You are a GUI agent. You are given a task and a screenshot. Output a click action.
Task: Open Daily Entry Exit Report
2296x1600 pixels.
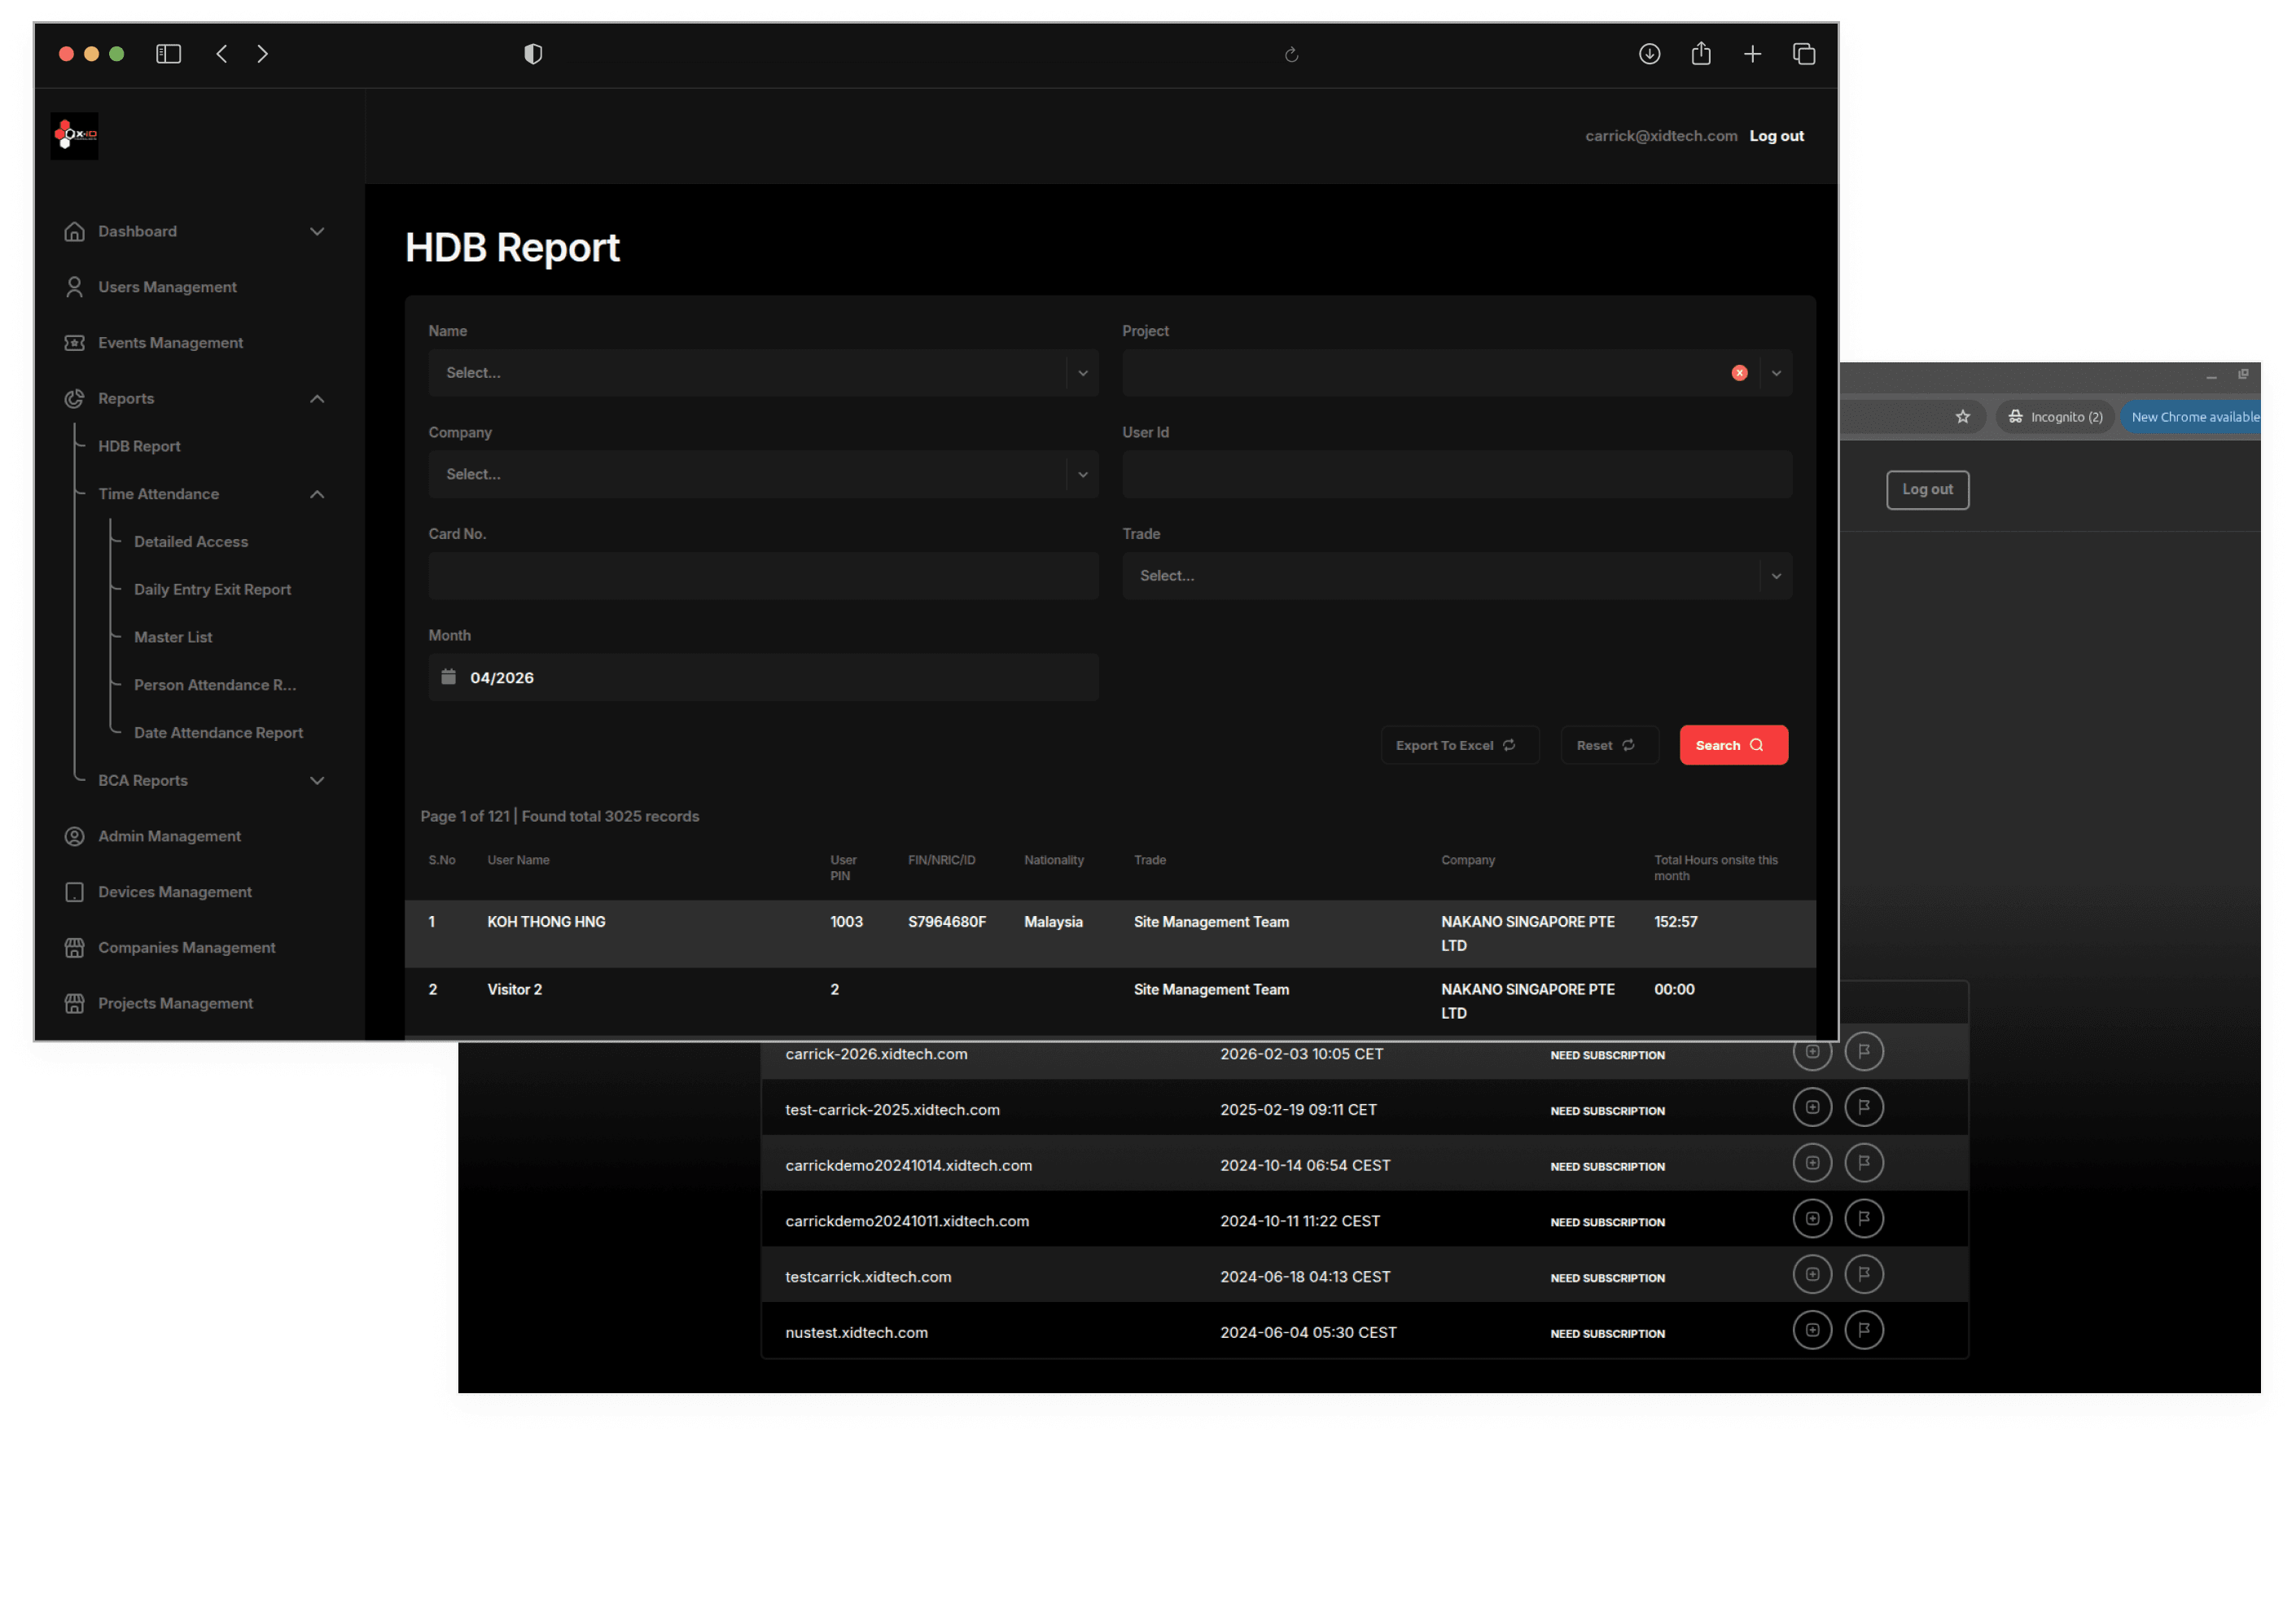(212, 590)
